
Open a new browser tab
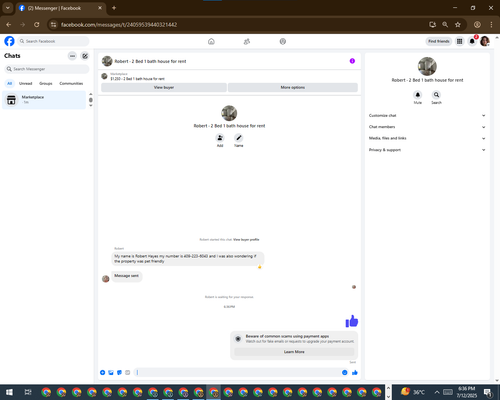click(x=114, y=8)
